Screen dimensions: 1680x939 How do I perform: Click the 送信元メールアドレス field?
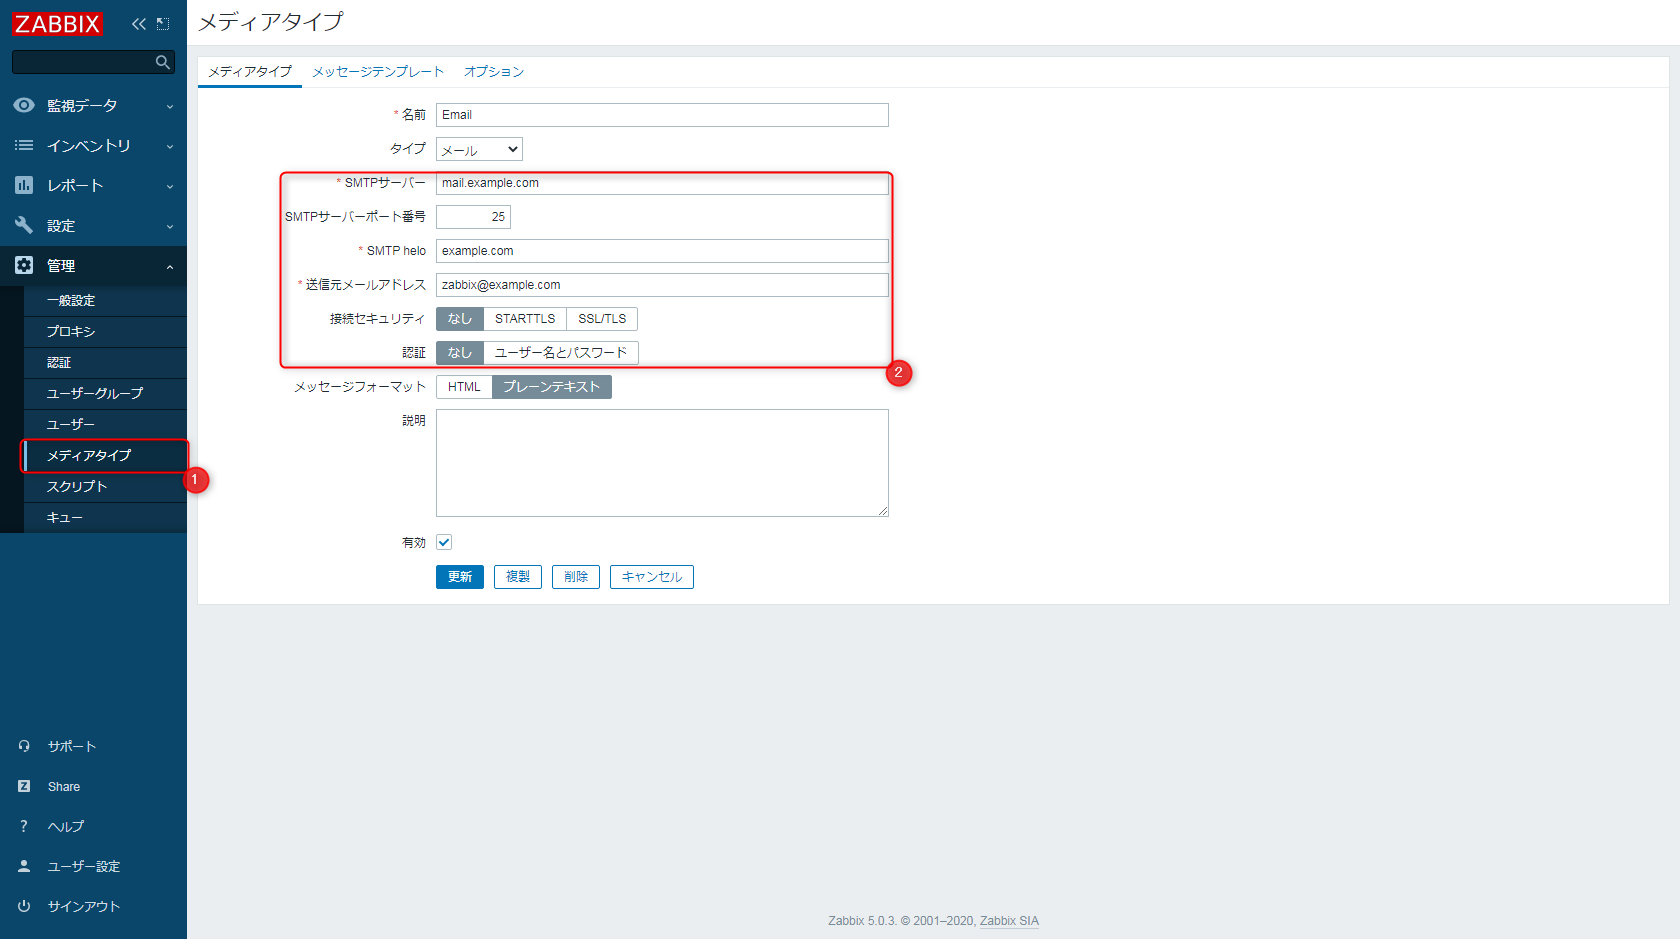point(662,285)
